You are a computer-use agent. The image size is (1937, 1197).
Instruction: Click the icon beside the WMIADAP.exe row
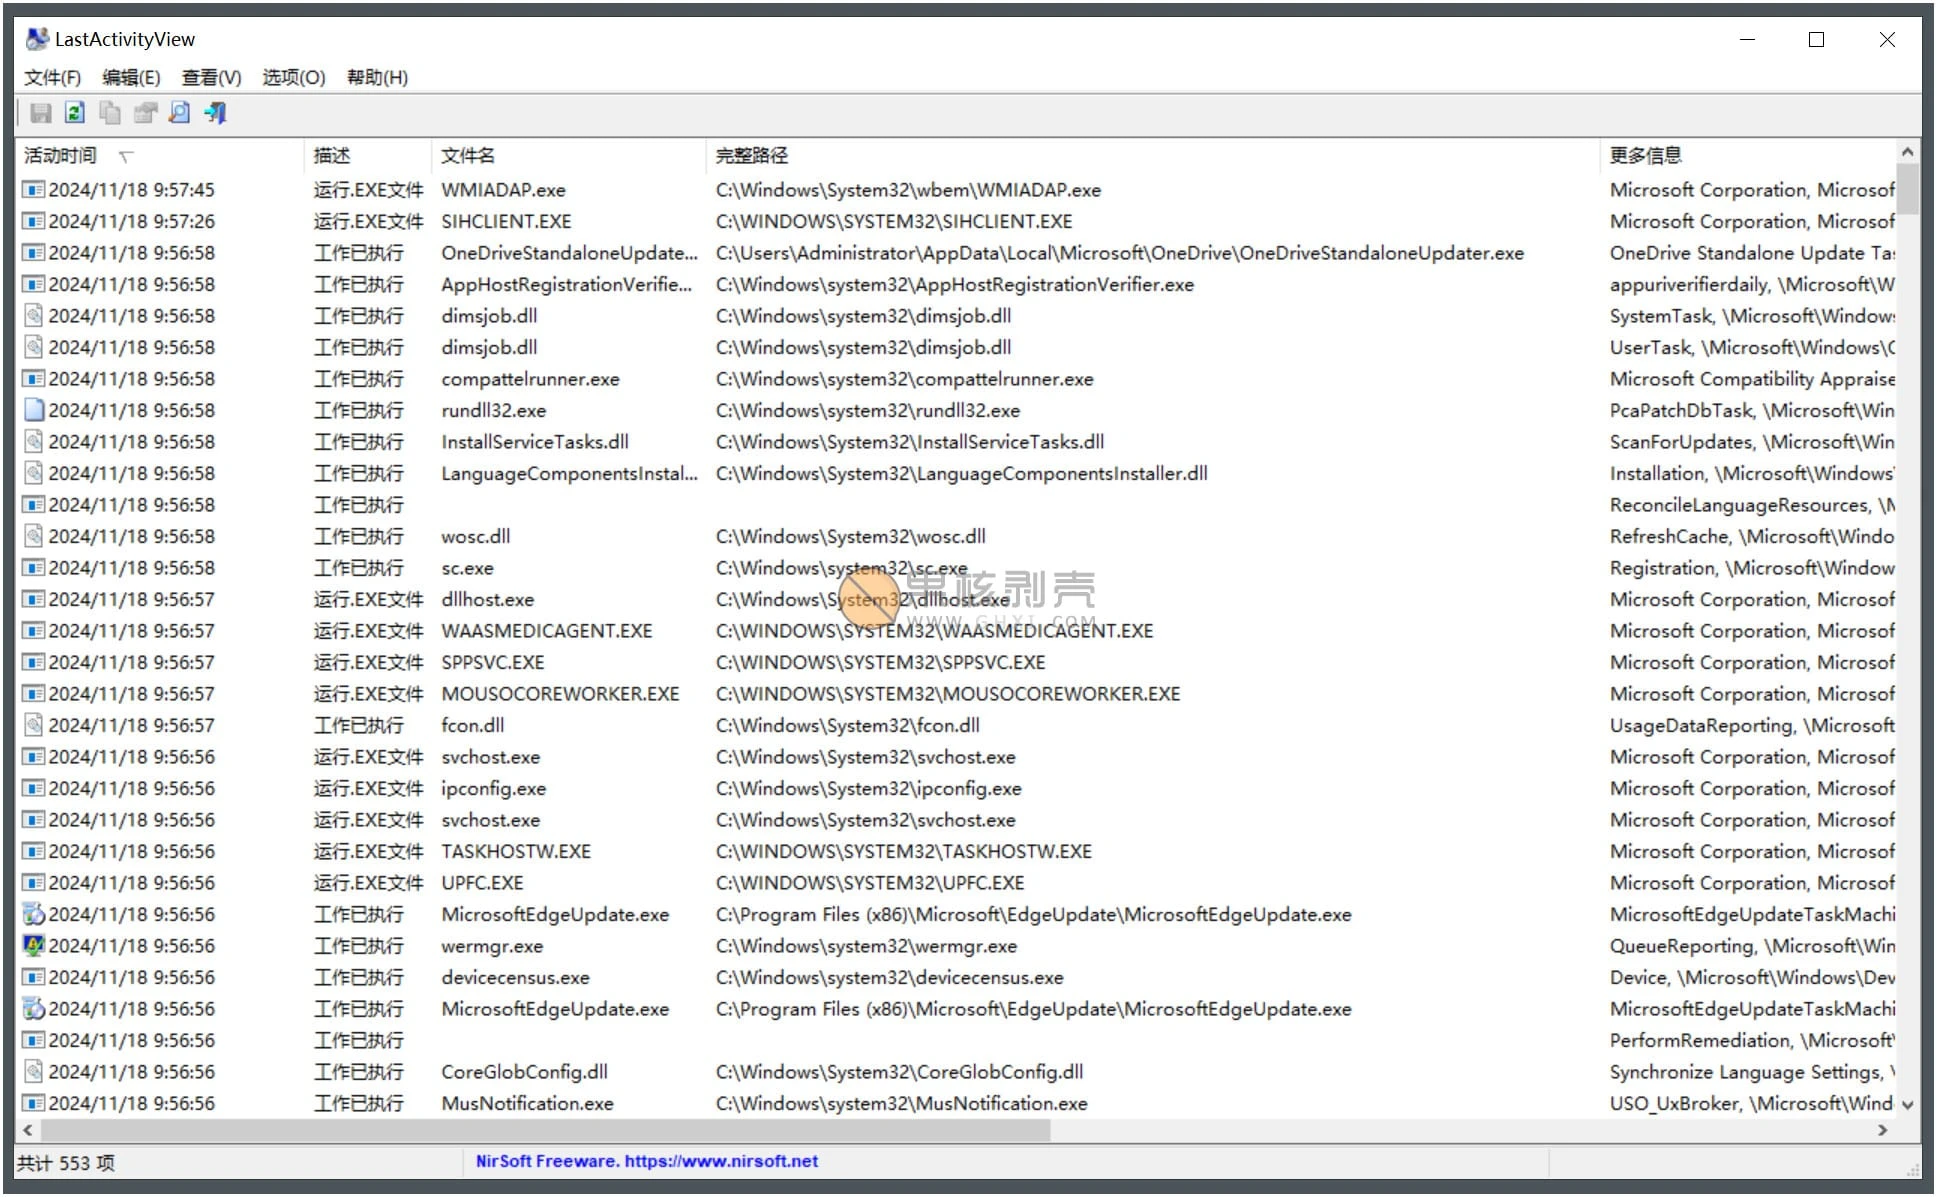[33, 189]
